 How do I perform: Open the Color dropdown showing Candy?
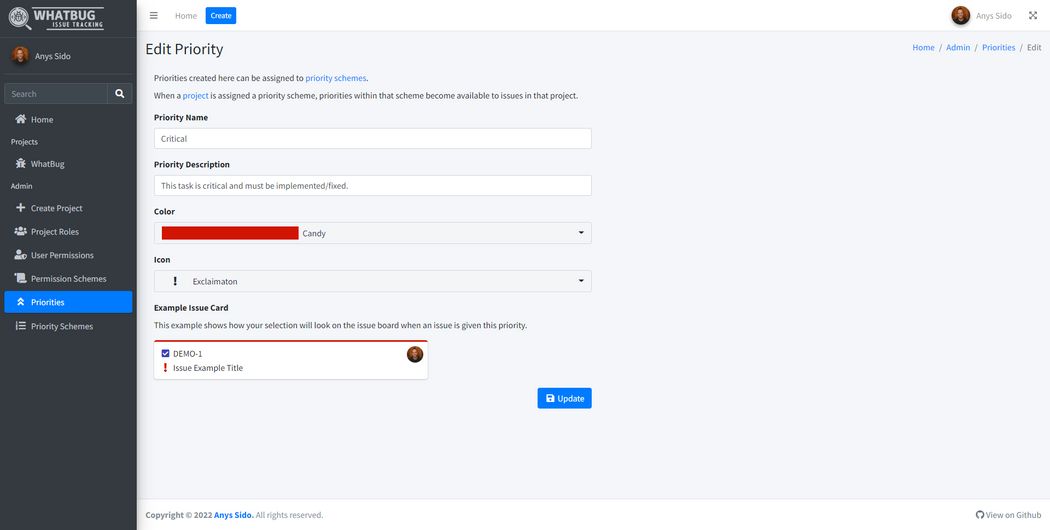tap(372, 233)
